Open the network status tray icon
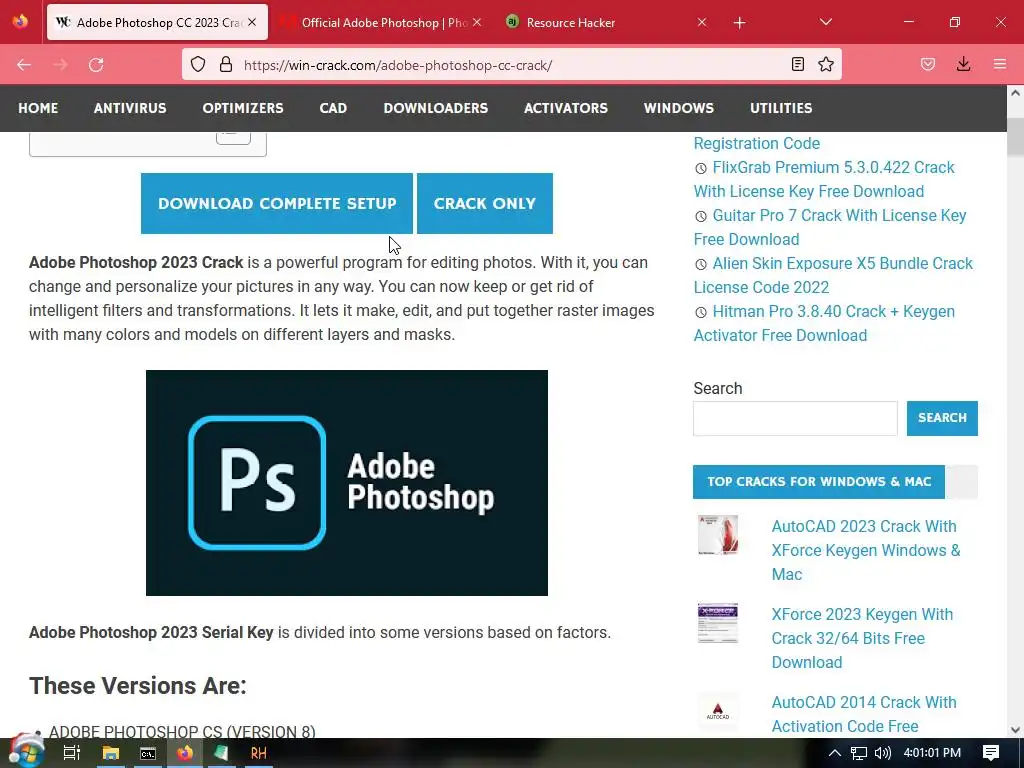 point(859,753)
